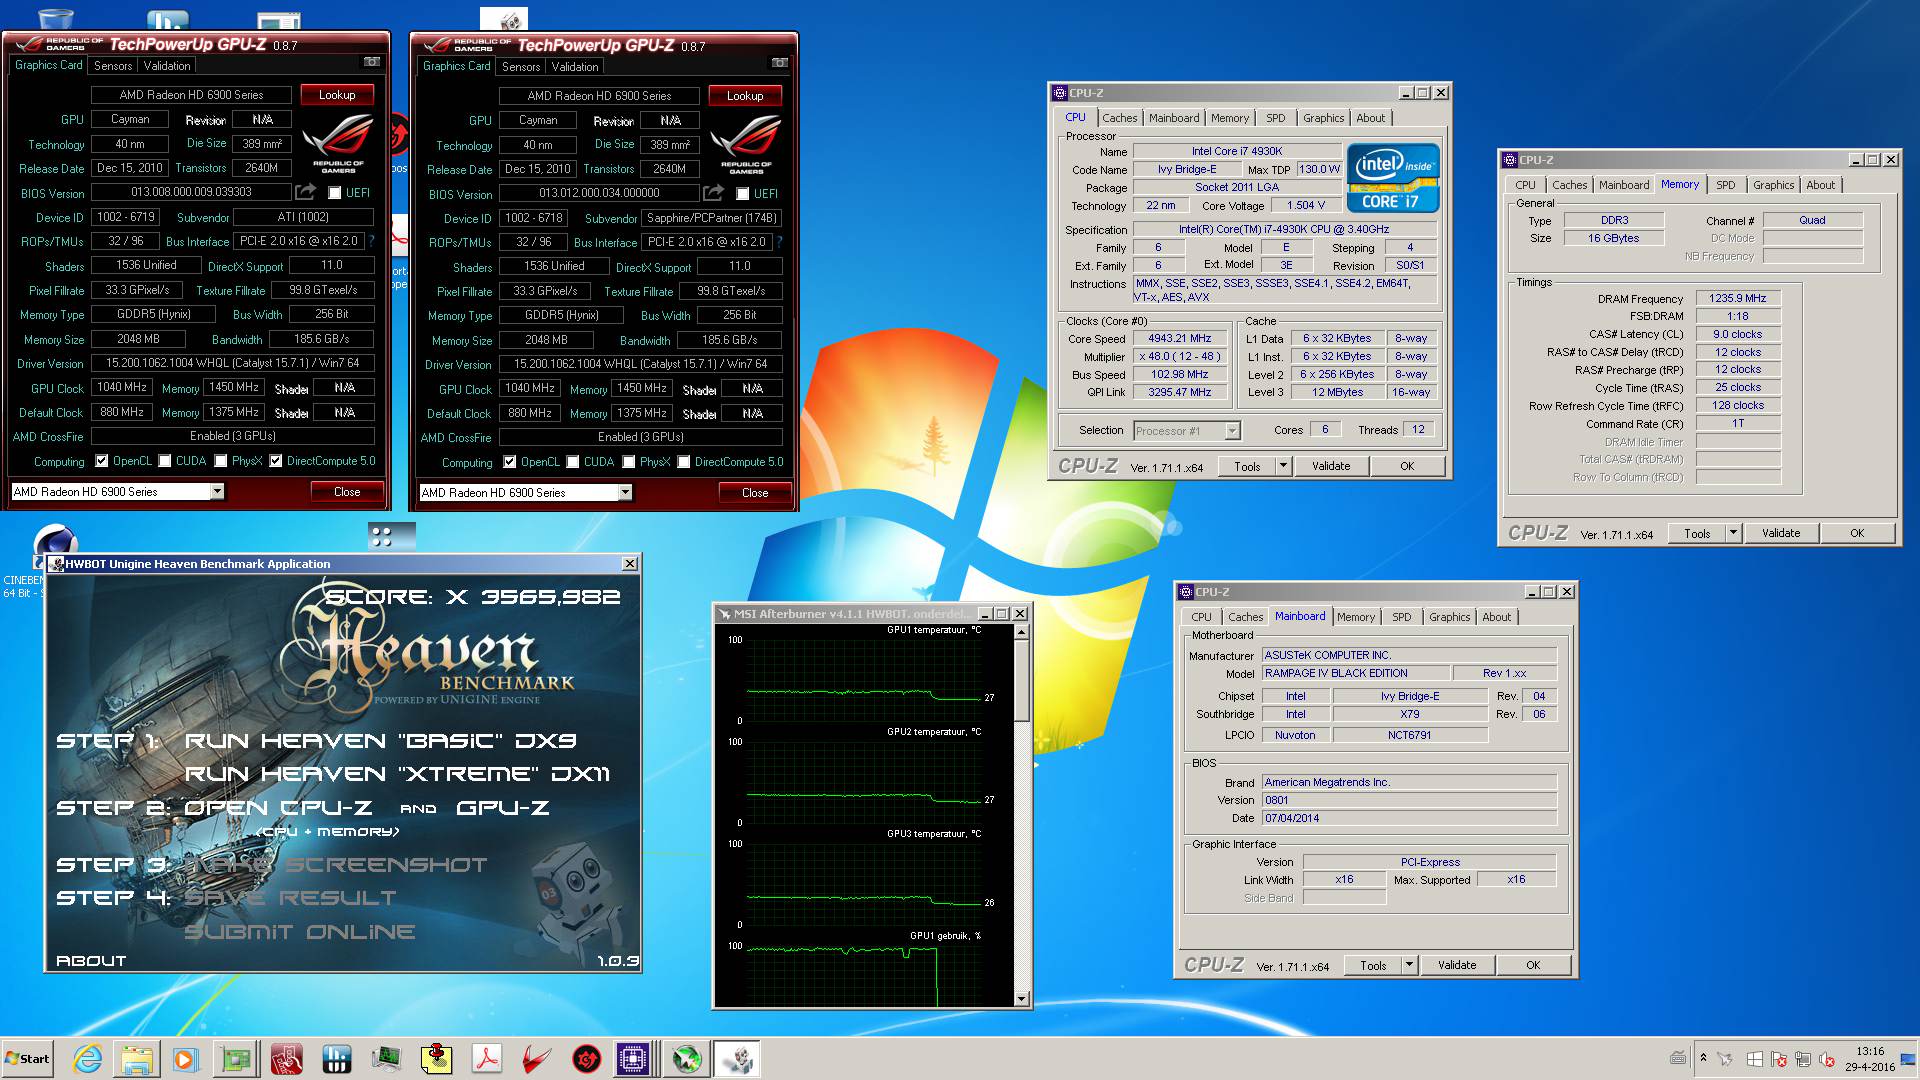Viewport: 1920px width, 1080px height.
Task: Toggle UEFI checkbox in right GPU-Z window
Action: (x=743, y=193)
